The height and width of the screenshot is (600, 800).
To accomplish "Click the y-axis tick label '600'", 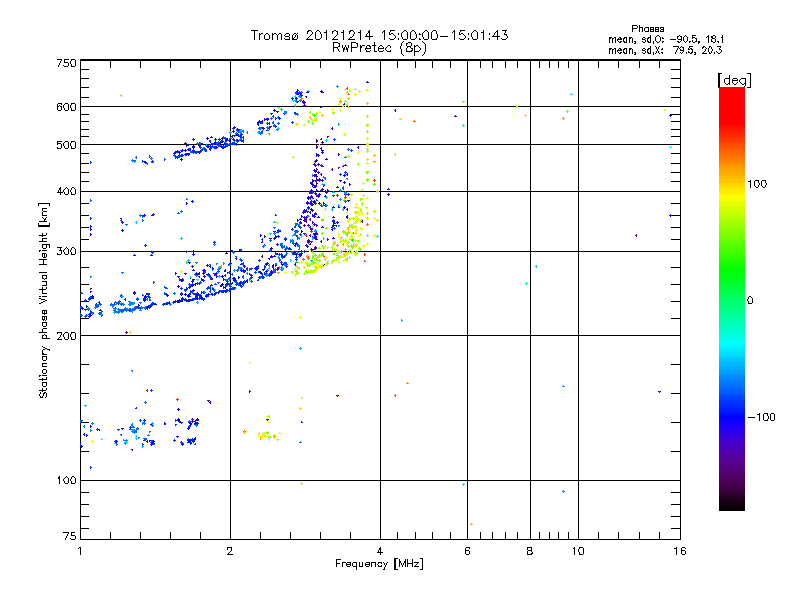I will (x=66, y=107).
